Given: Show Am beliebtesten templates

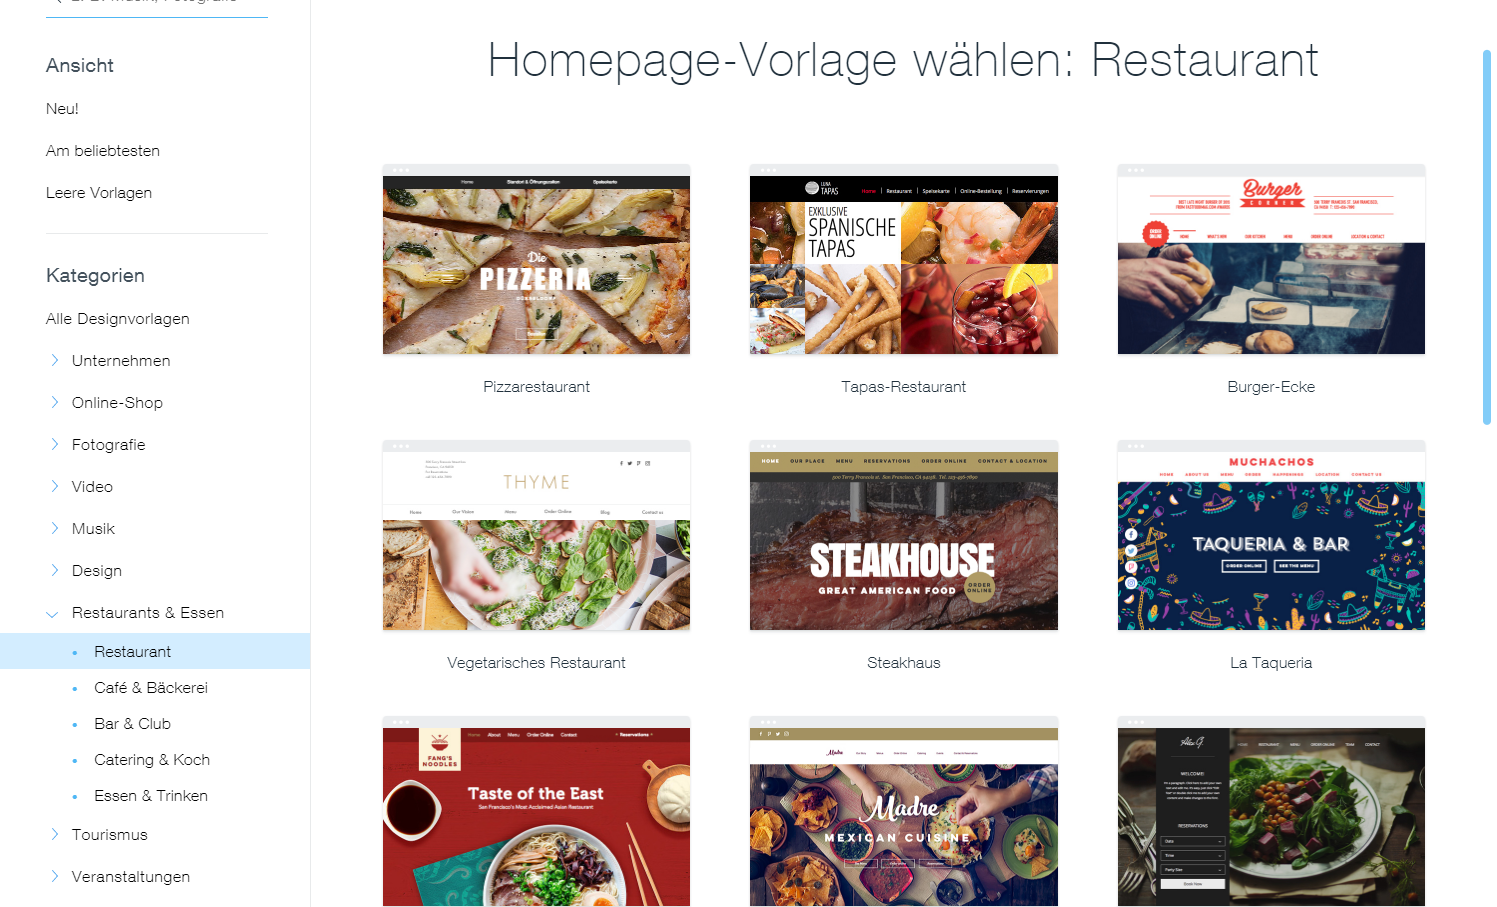Looking at the screenshot, I should click(x=103, y=151).
